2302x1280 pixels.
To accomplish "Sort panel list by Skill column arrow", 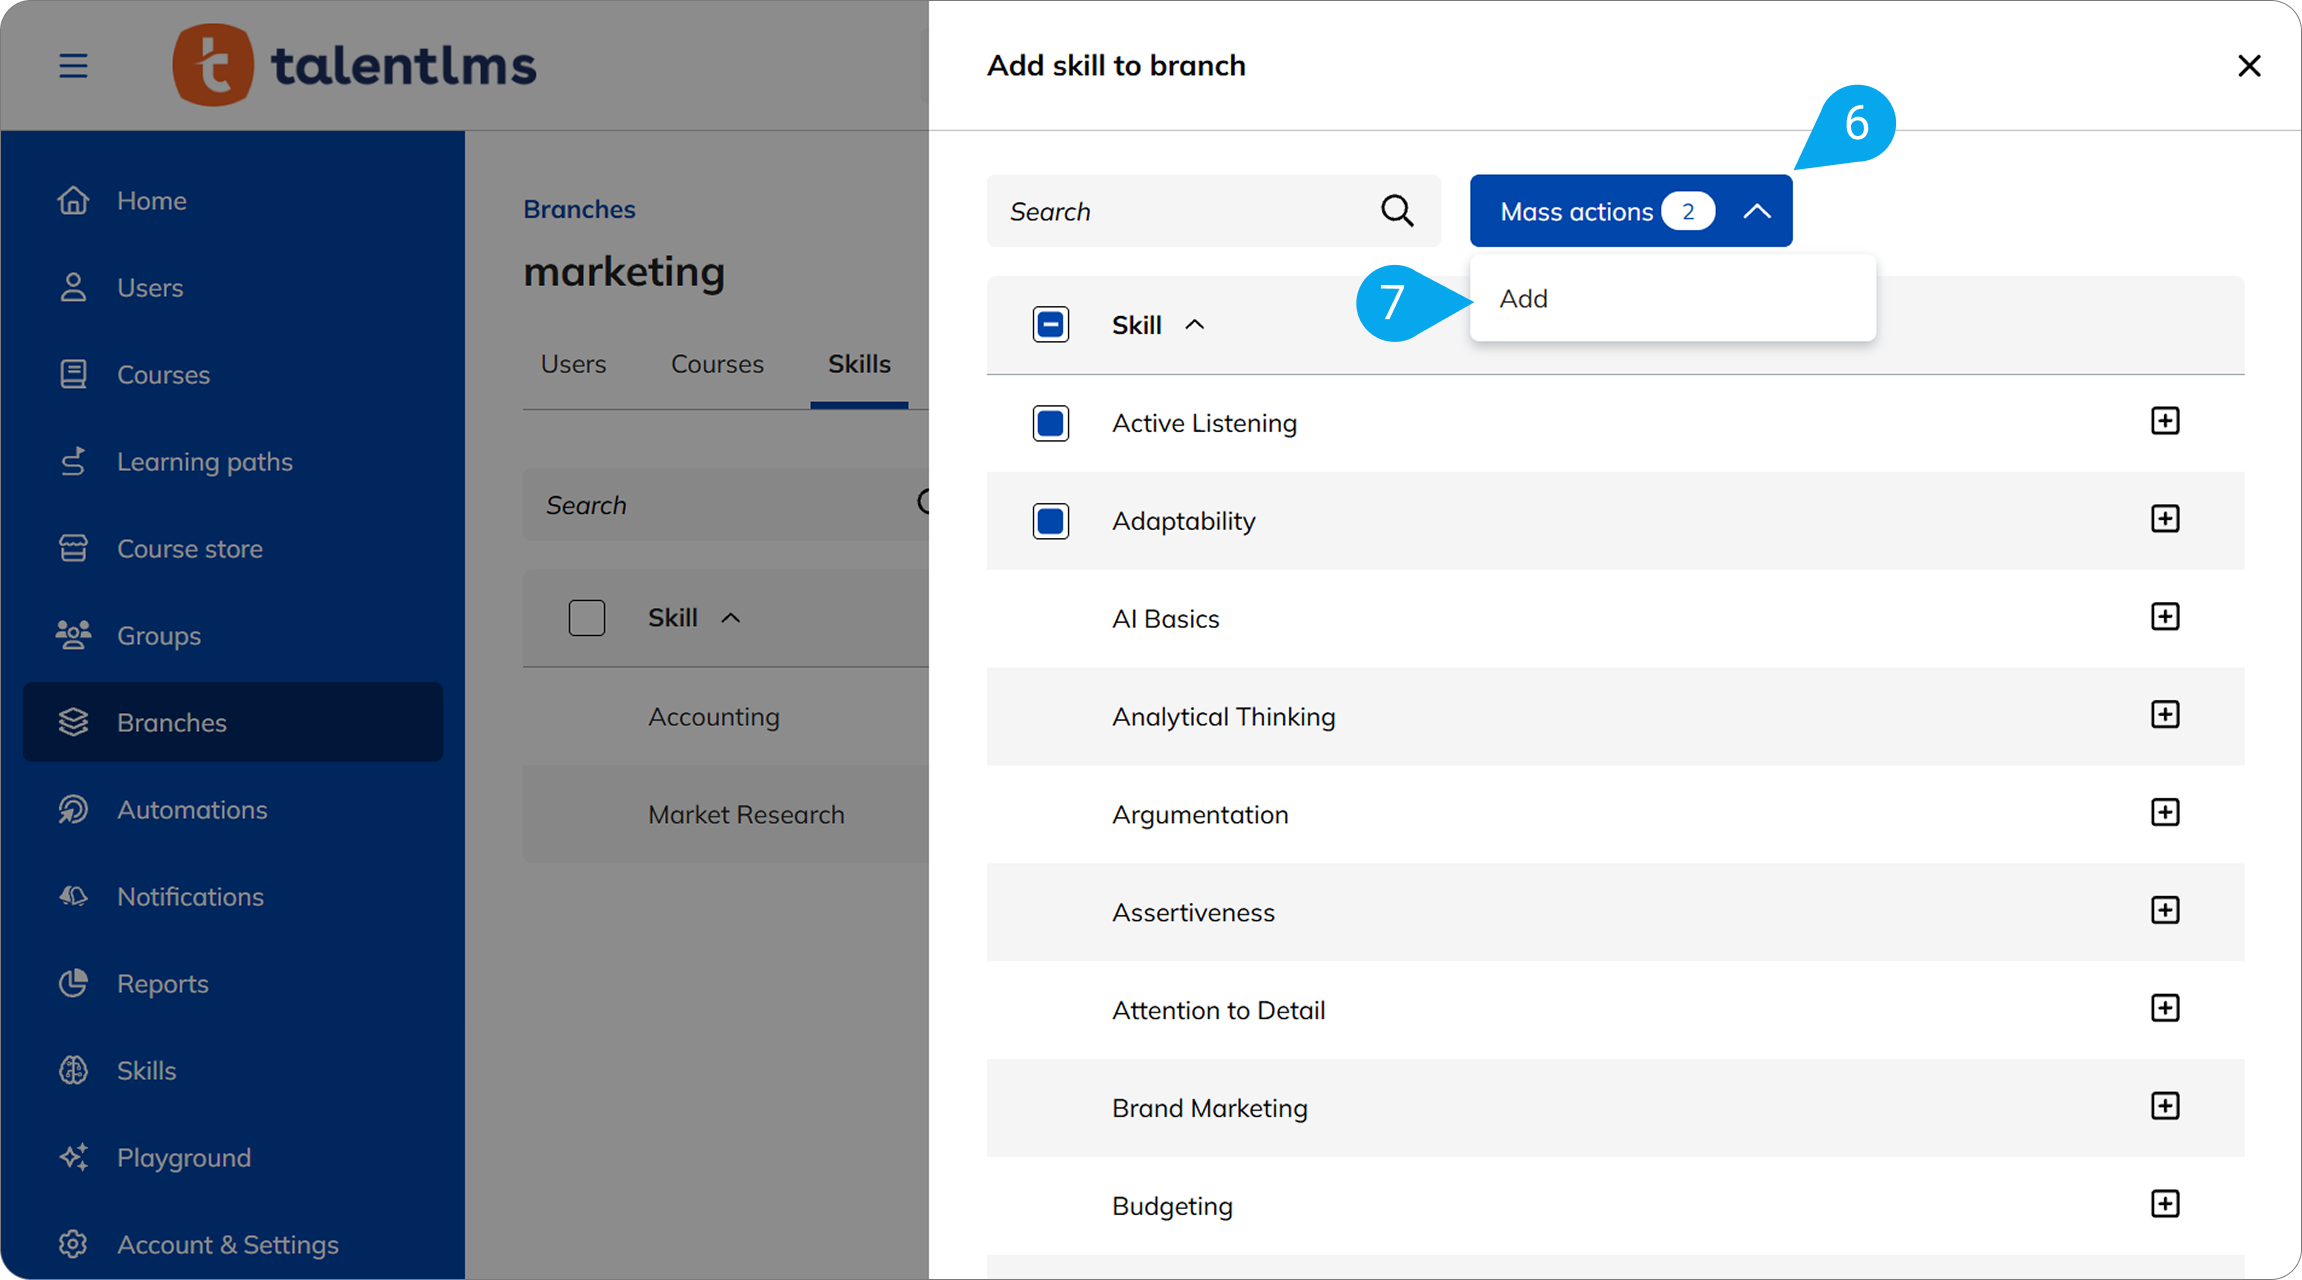I will [1195, 325].
